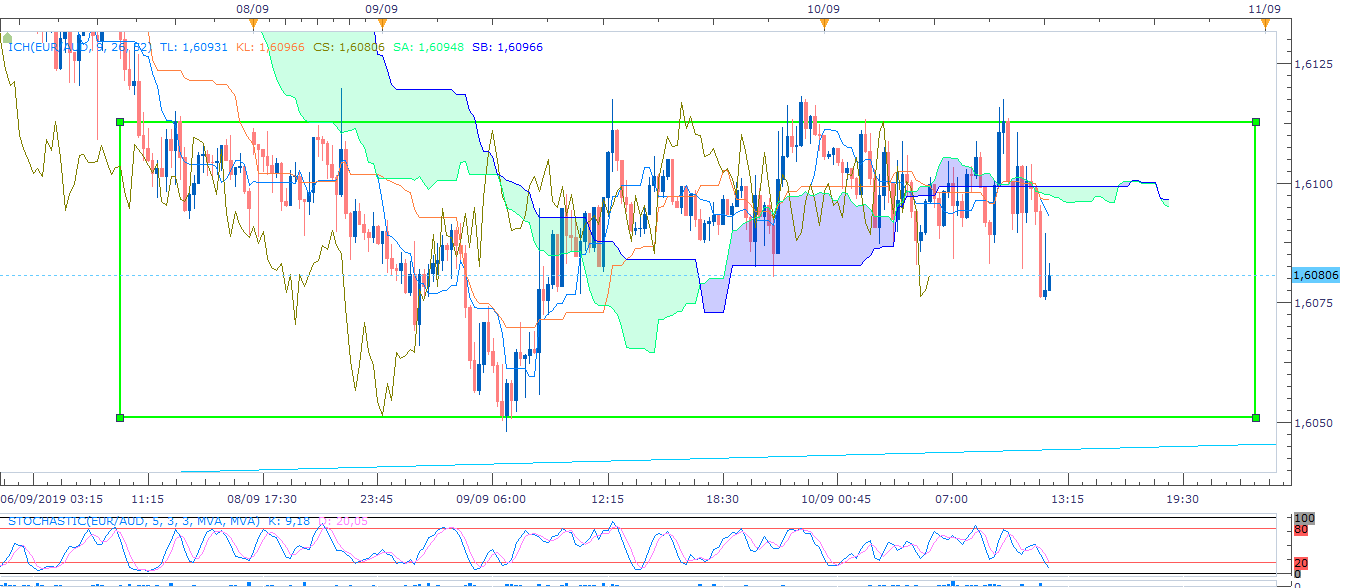This screenshot has width=1349, height=588.
Task: Click the 09/09 06:00 time label
Action: [x=491, y=498]
